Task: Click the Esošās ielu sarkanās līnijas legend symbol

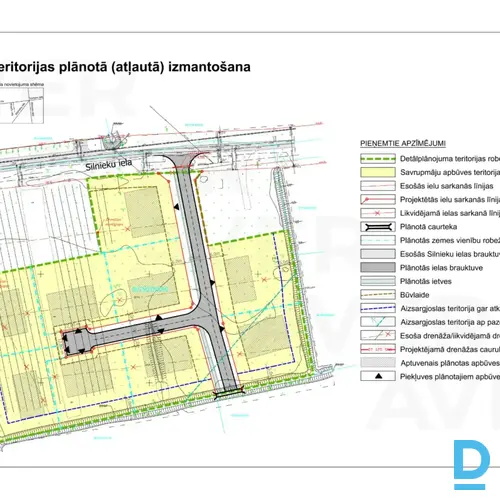Action: click(x=378, y=186)
